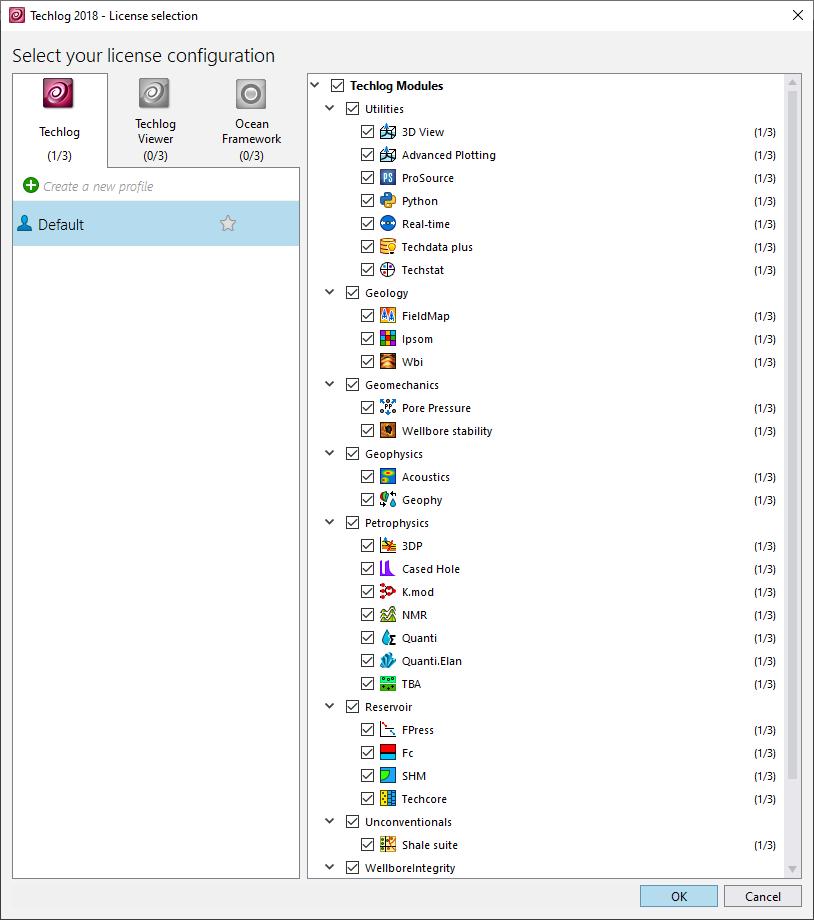Click the Quanti droplet sigma icon
This screenshot has width=814, height=920.
pos(387,637)
